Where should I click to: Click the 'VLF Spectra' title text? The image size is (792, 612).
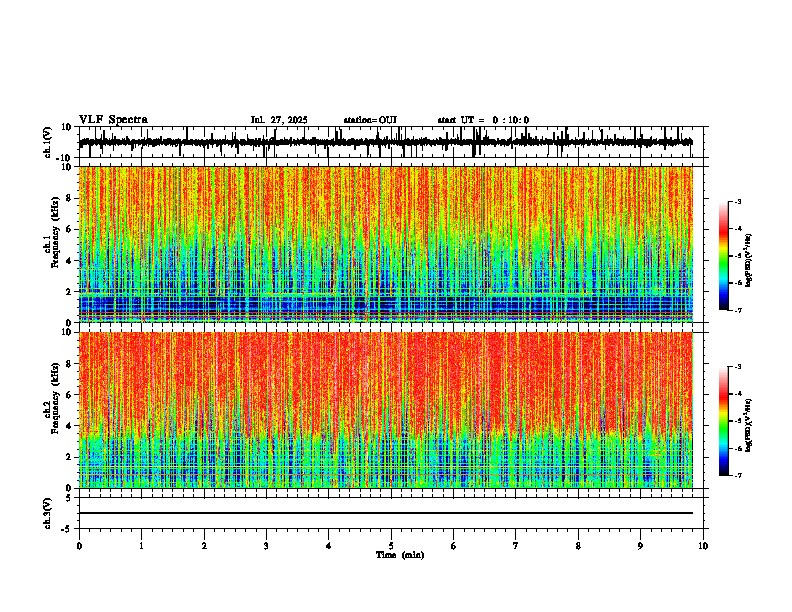point(113,120)
